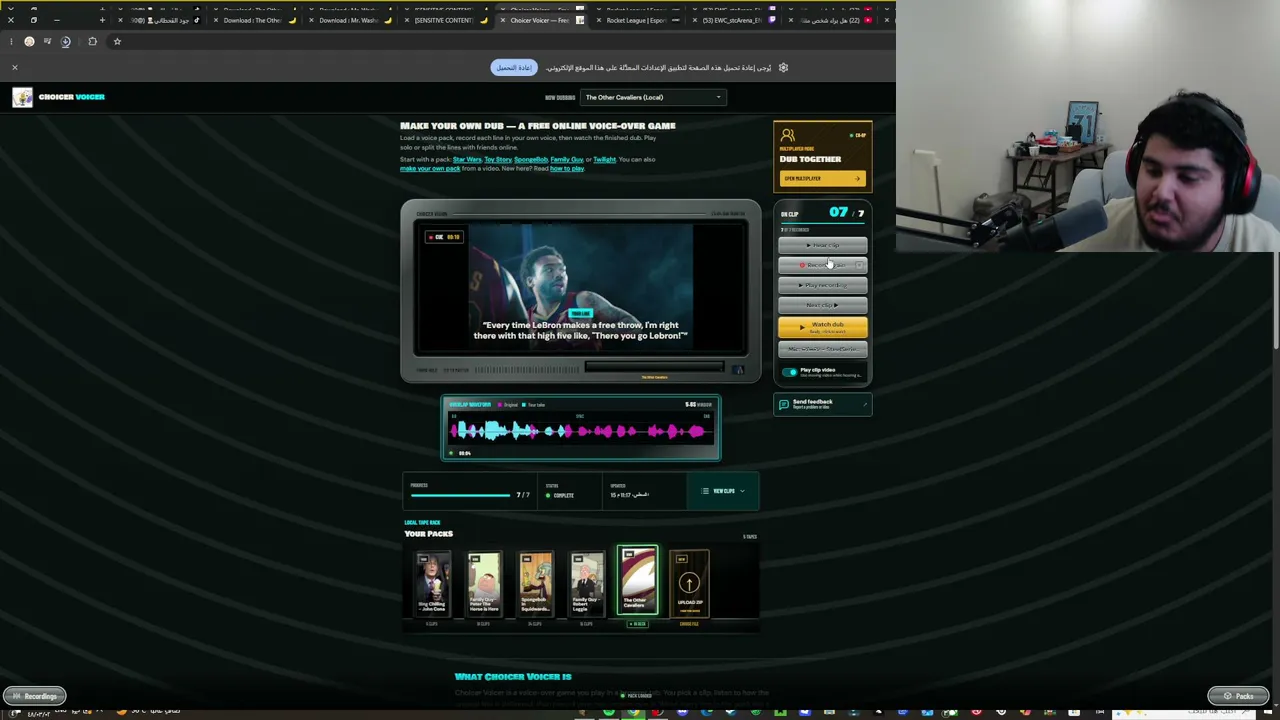The height and width of the screenshot is (720, 1280).
Task: Bookmark this page with the star icon
Action: click(x=117, y=41)
